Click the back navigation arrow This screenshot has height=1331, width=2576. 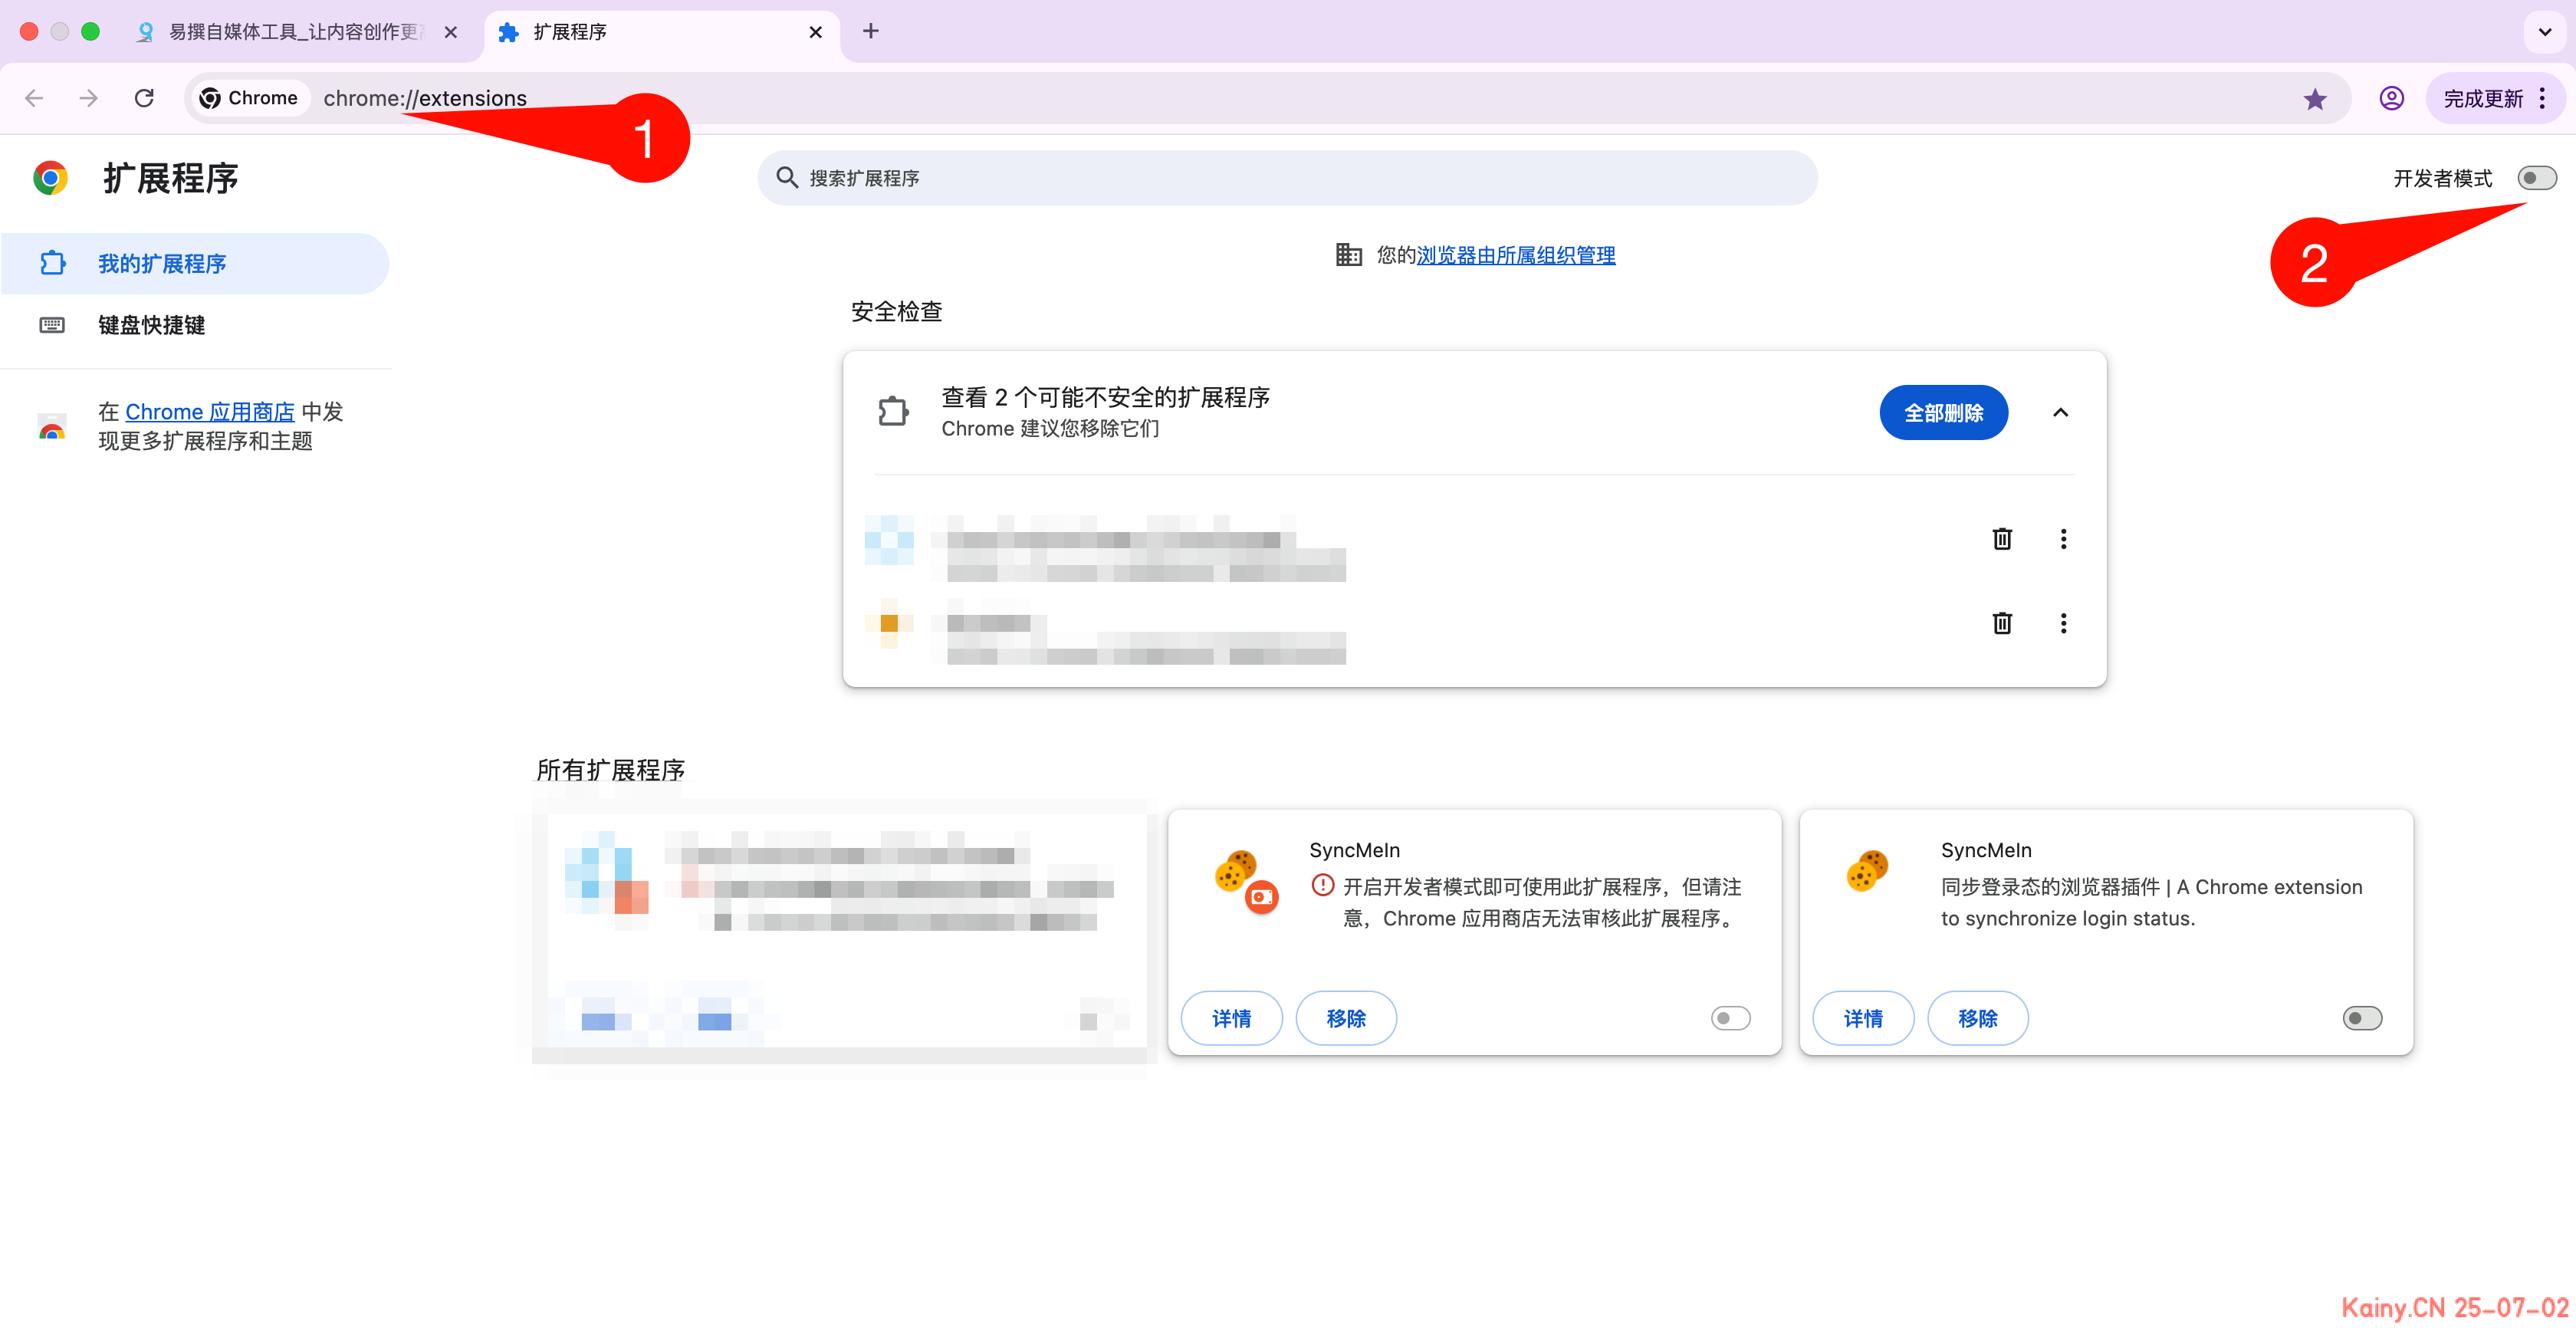click(34, 97)
